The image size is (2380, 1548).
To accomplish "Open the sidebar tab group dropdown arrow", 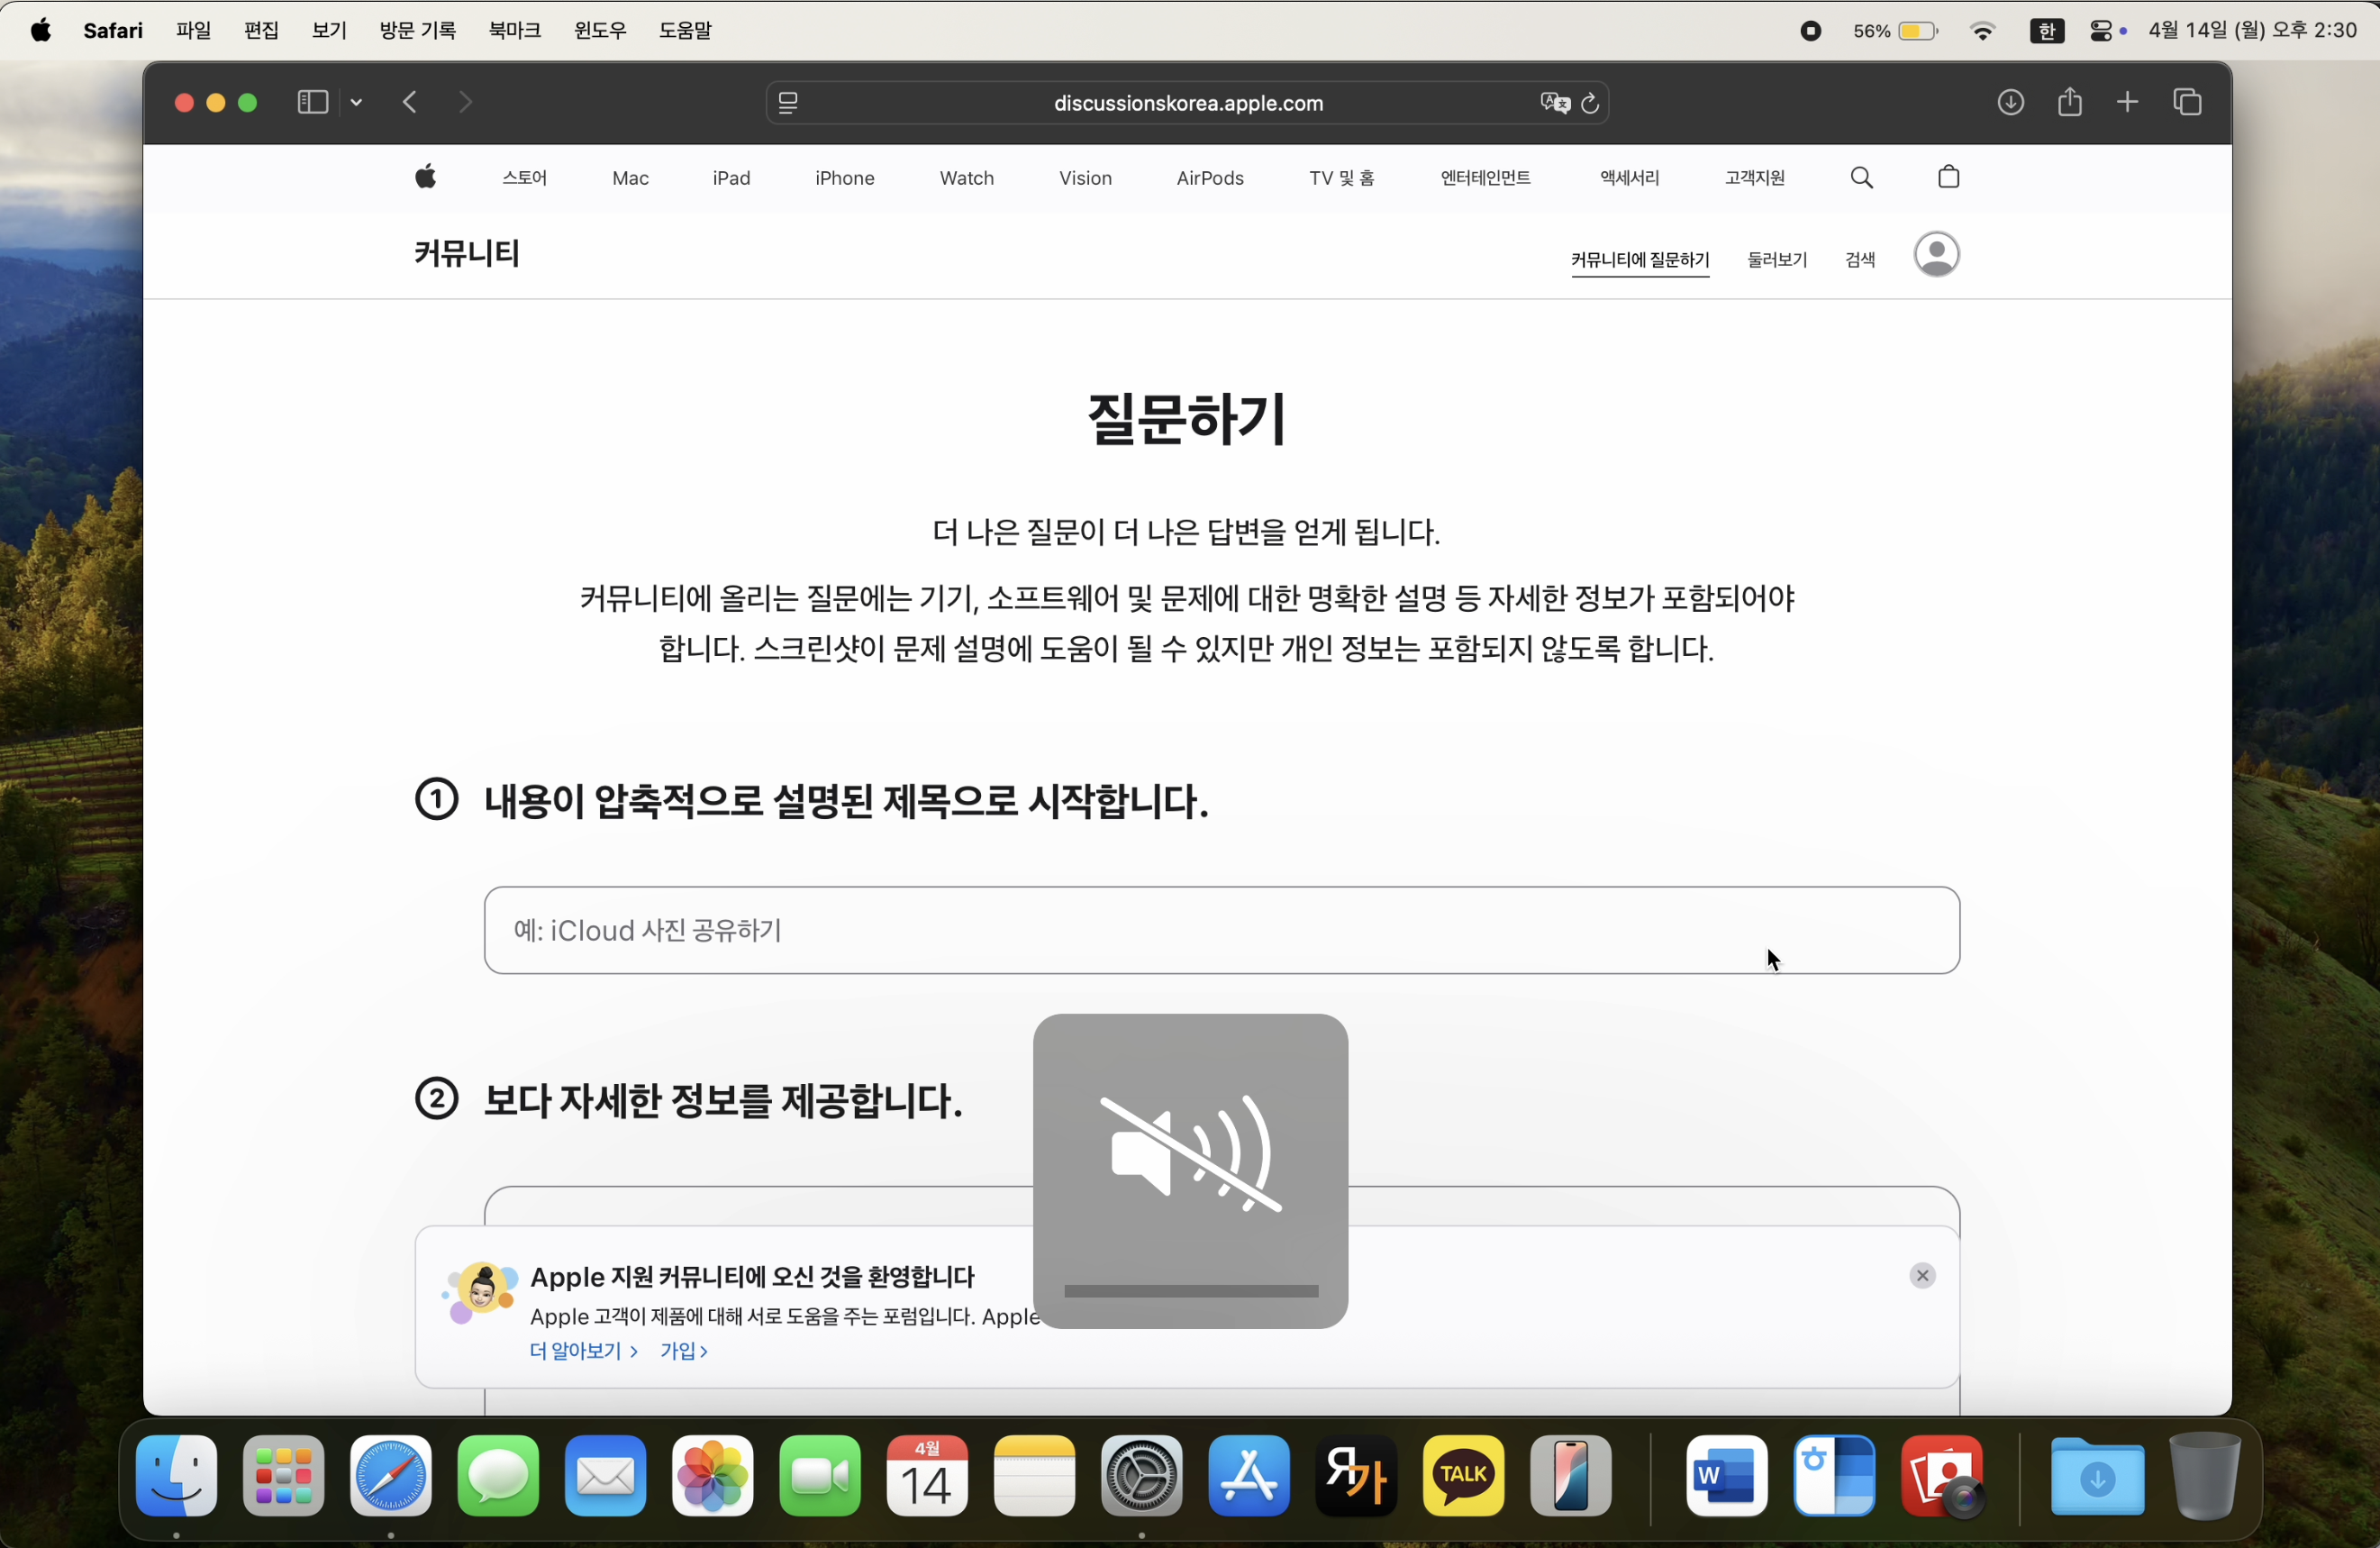I will pyautogui.click(x=357, y=103).
